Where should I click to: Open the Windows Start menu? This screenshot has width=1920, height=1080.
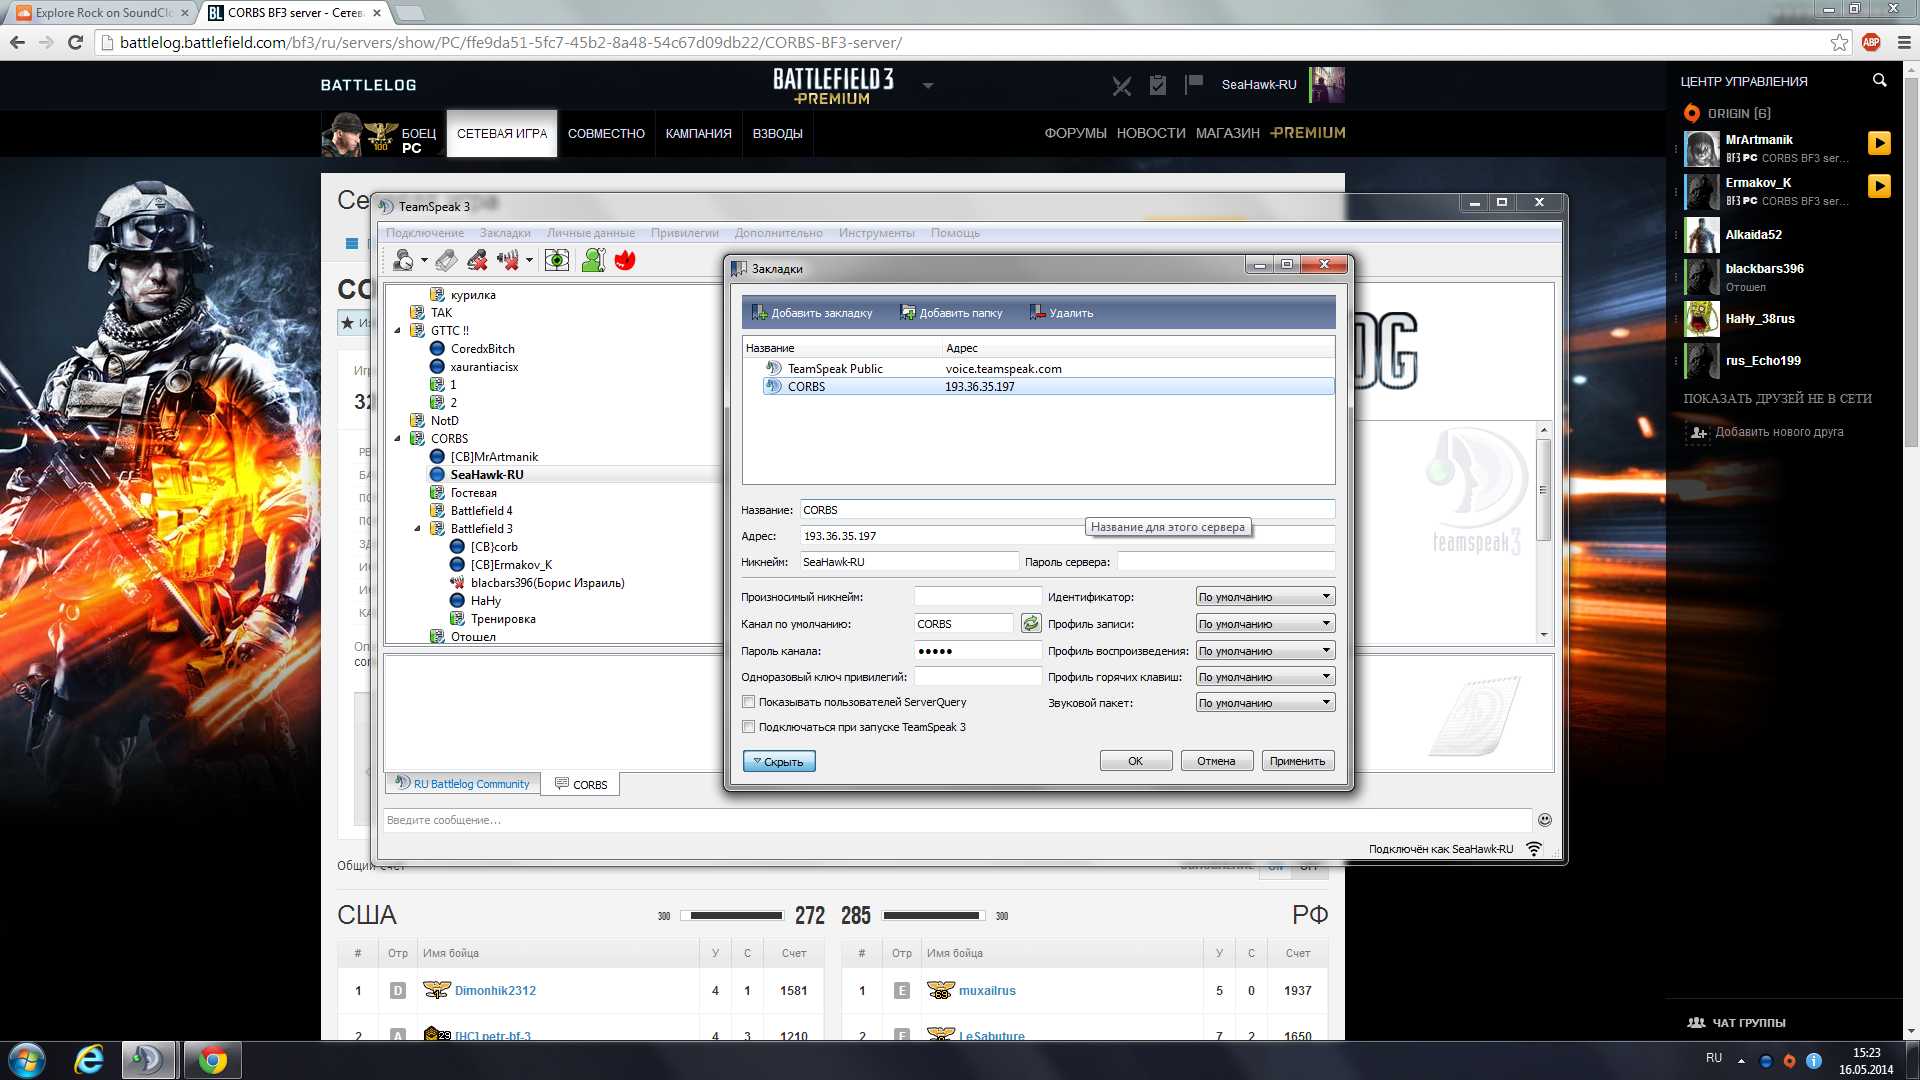27,1060
